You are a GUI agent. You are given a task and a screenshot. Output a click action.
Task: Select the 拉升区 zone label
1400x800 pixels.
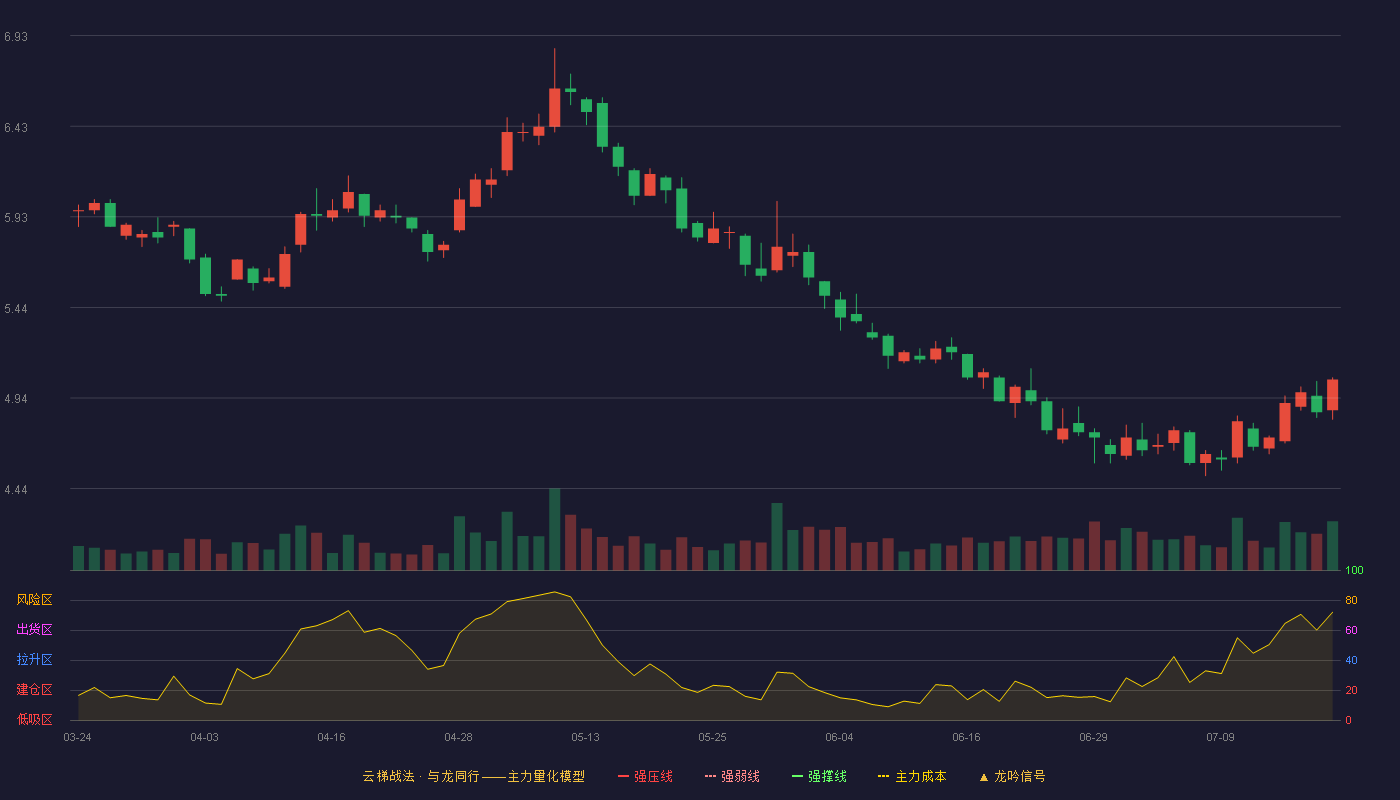(x=34, y=660)
